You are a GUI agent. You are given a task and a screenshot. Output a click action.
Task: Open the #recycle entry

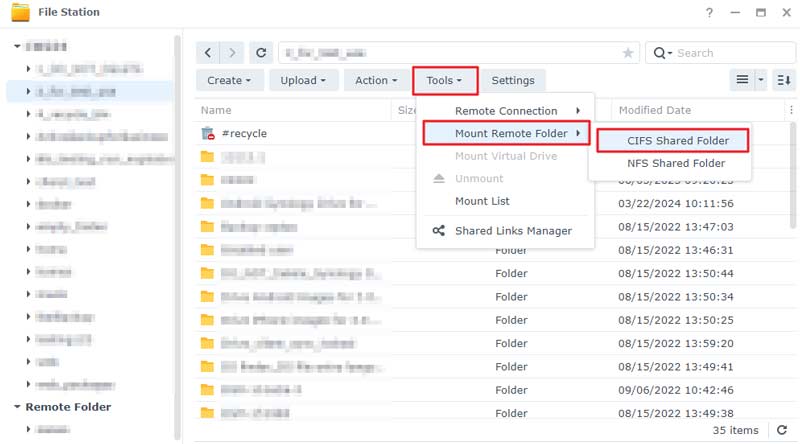(x=244, y=133)
